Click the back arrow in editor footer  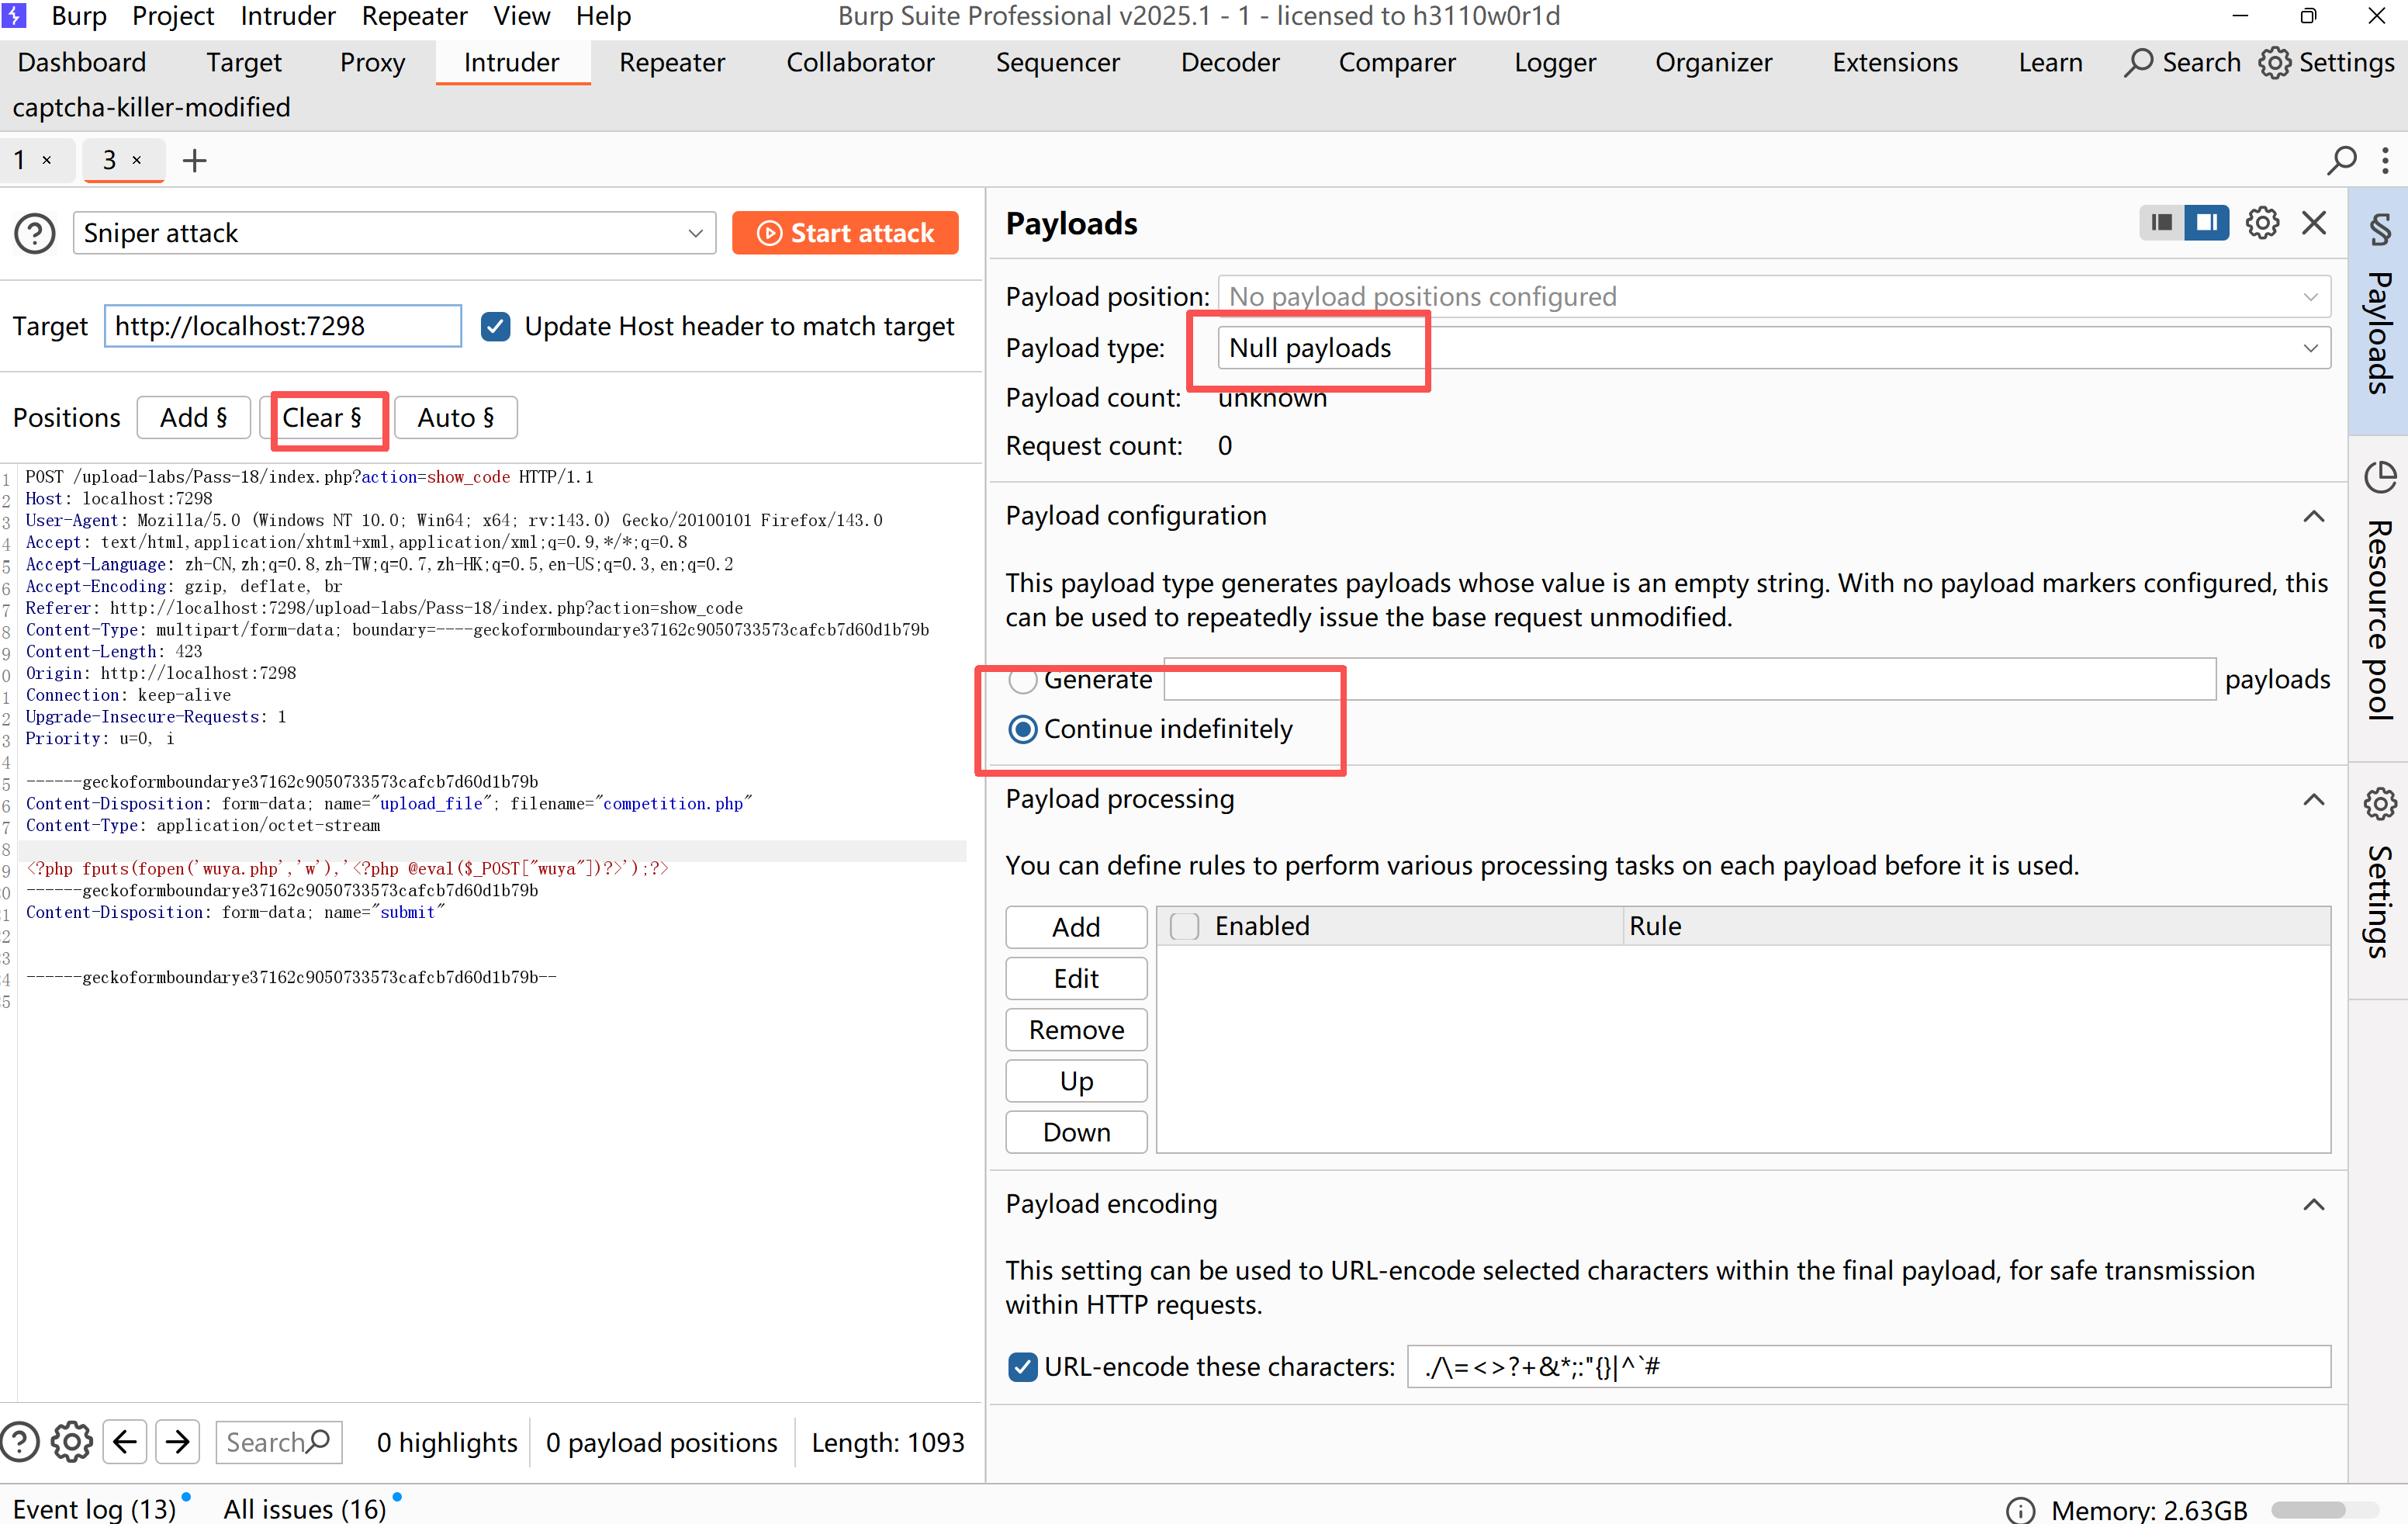point(125,1441)
